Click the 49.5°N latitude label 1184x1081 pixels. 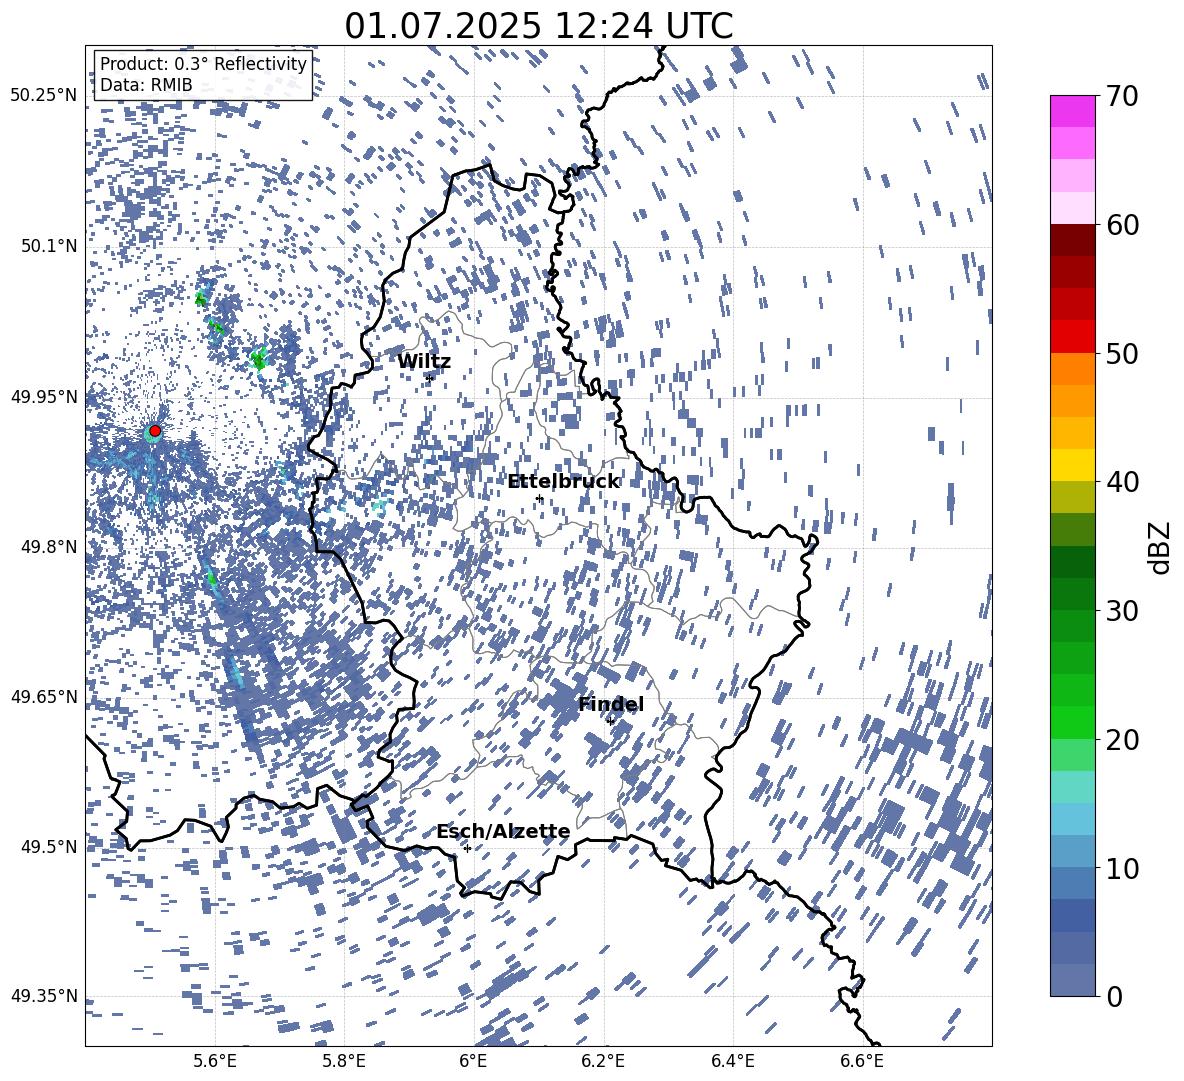tap(48, 846)
